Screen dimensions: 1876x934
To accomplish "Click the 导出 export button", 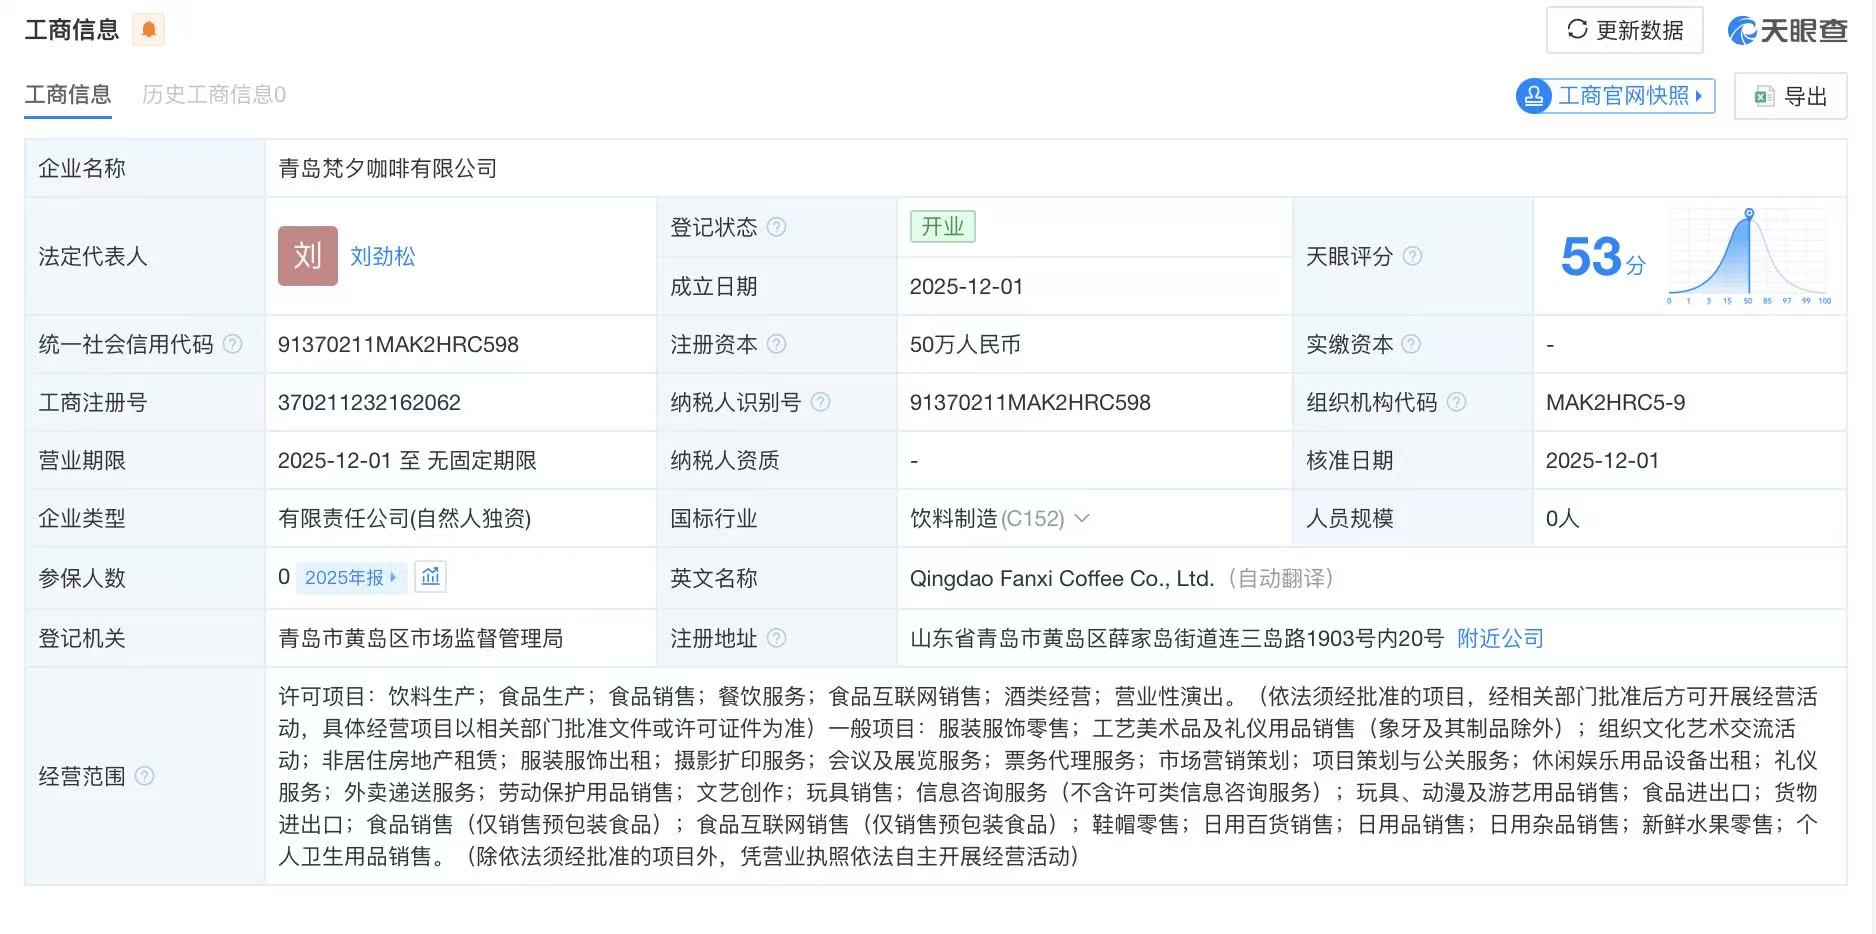I will (1790, 97).
